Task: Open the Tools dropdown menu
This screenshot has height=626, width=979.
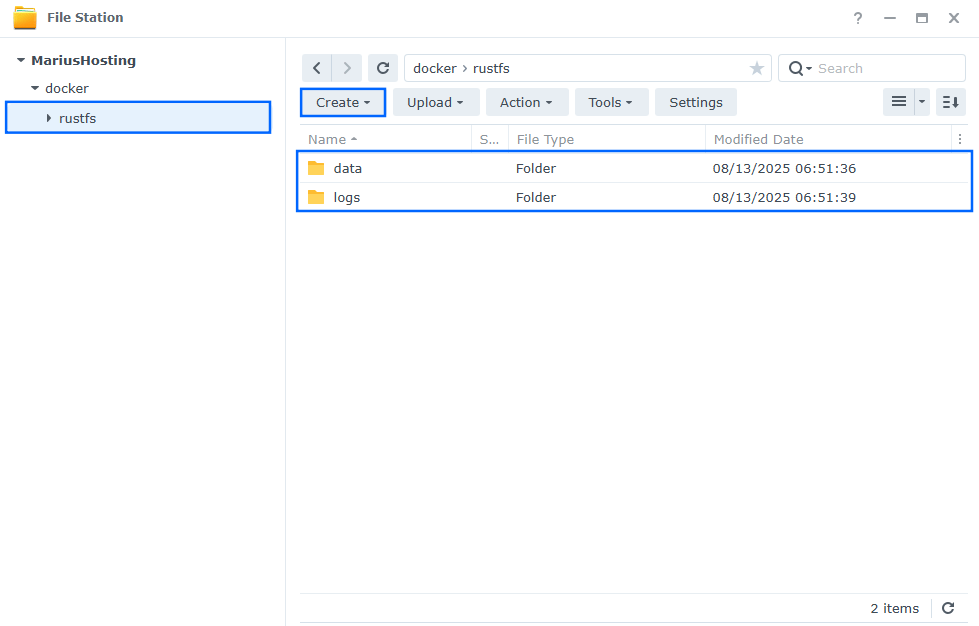Action: point(611,102)
